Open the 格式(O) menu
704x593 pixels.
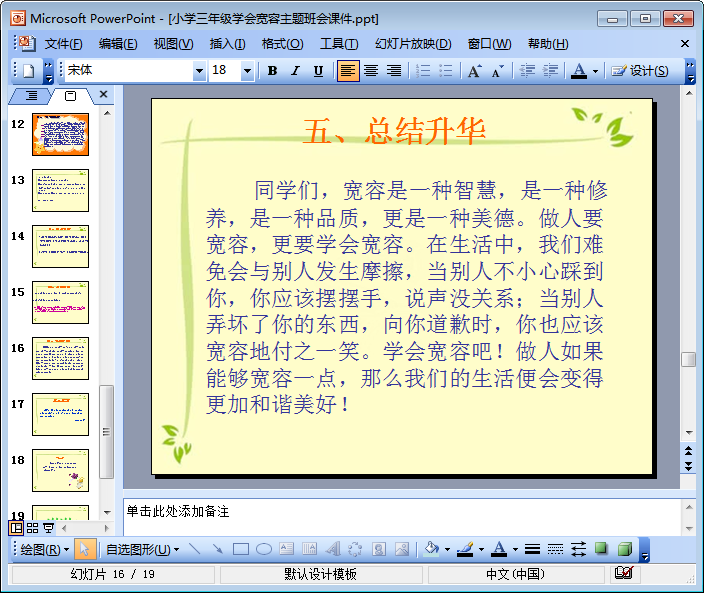coord(282,44)
